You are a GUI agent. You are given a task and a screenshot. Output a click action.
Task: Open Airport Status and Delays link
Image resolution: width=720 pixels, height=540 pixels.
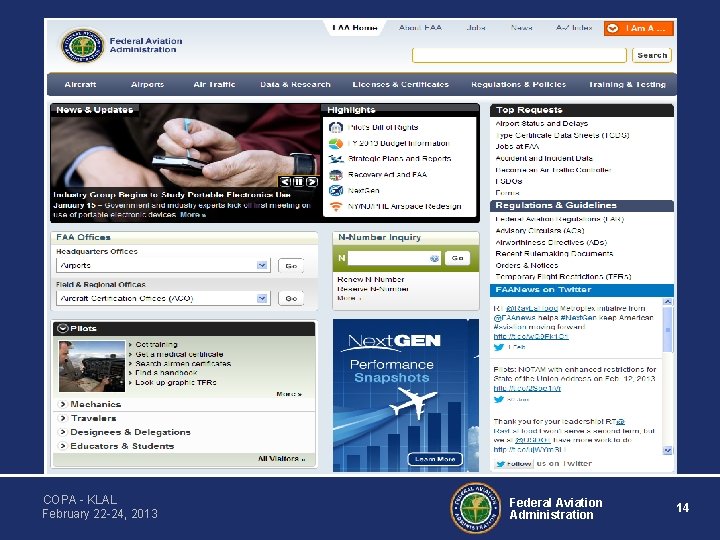point(541,124)
